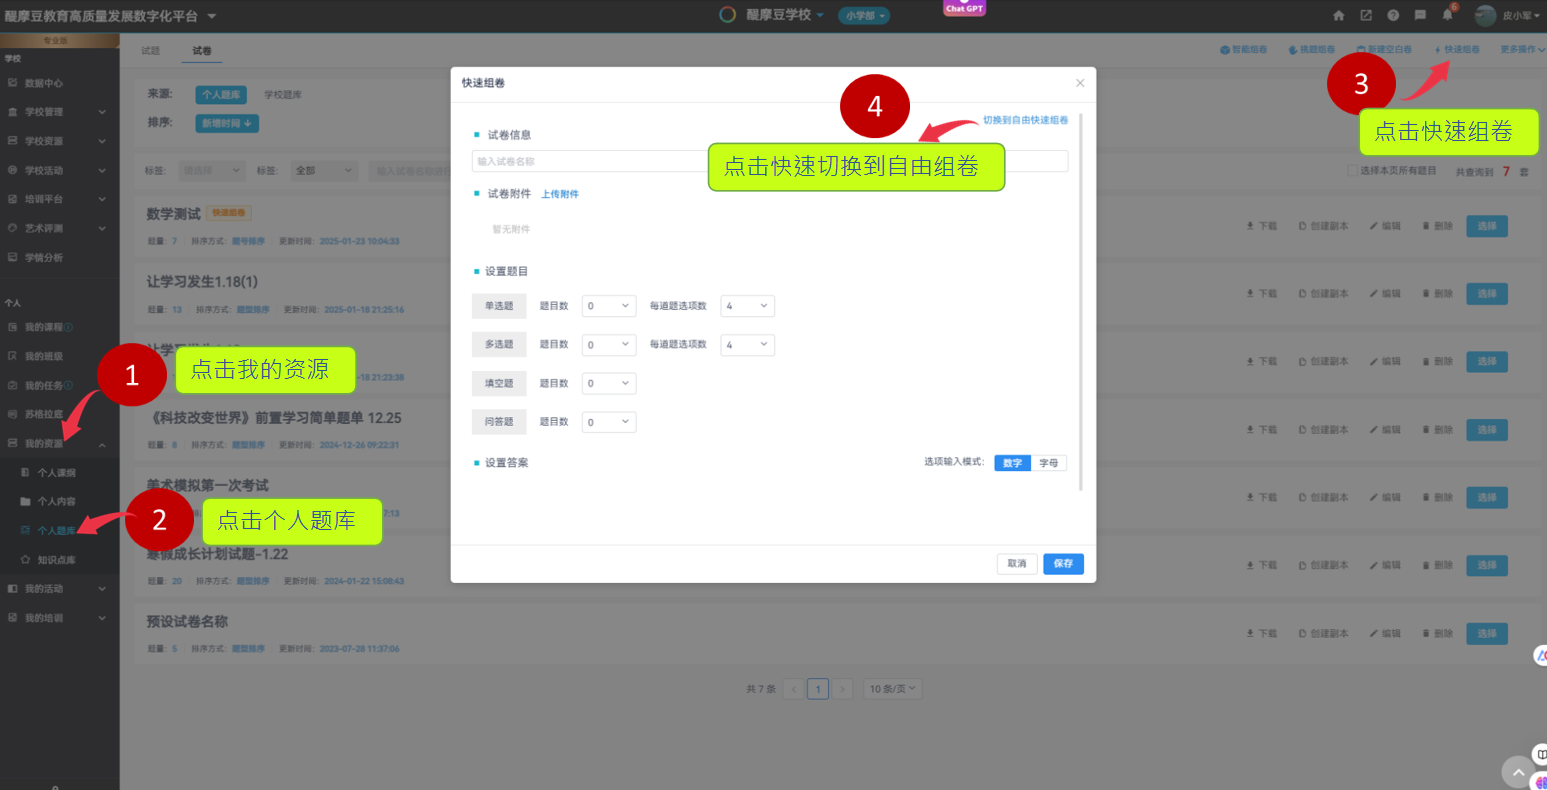Click the 上传附件 link
The width and height of the screenshot is (1547, 790).
pos(560,194)
